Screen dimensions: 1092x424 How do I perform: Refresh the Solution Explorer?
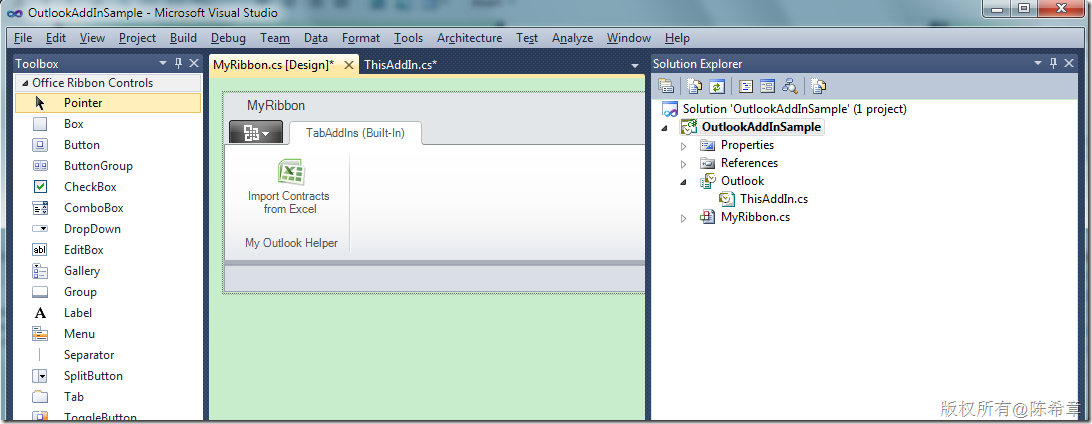tap(717, 86)
